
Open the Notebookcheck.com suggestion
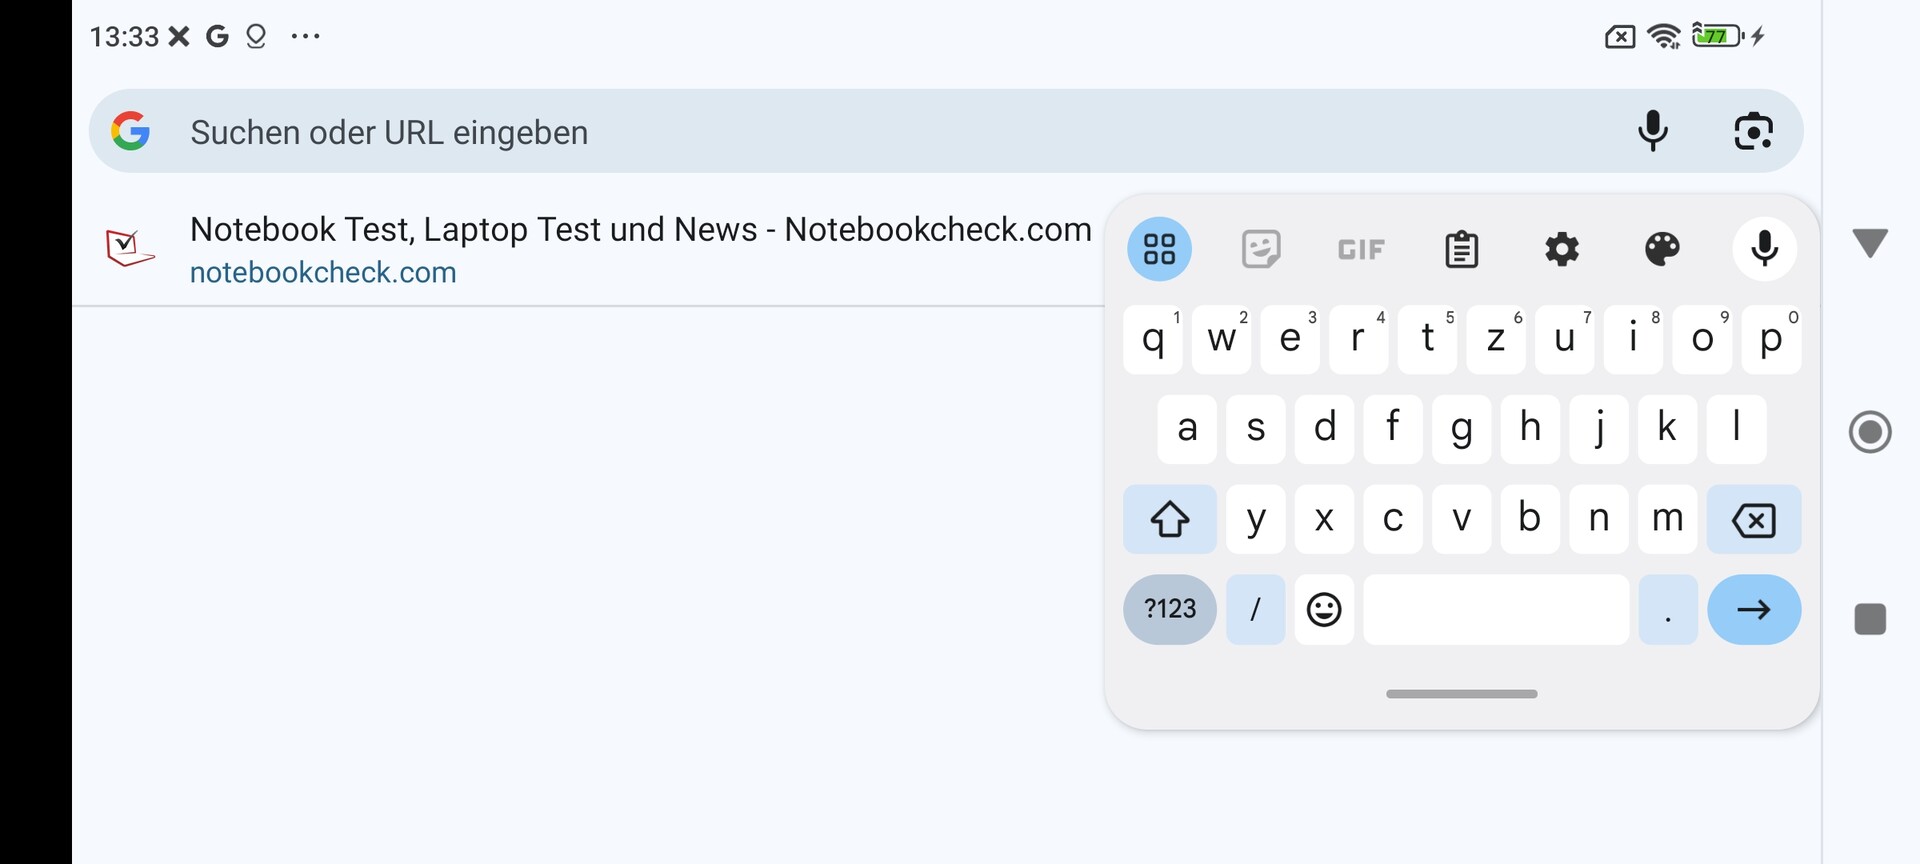pyautogui.click(x=640, y=249)
